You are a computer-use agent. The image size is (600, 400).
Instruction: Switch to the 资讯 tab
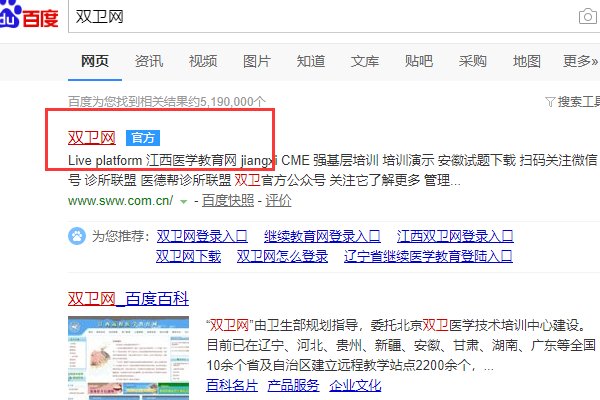tap(149, 61)
